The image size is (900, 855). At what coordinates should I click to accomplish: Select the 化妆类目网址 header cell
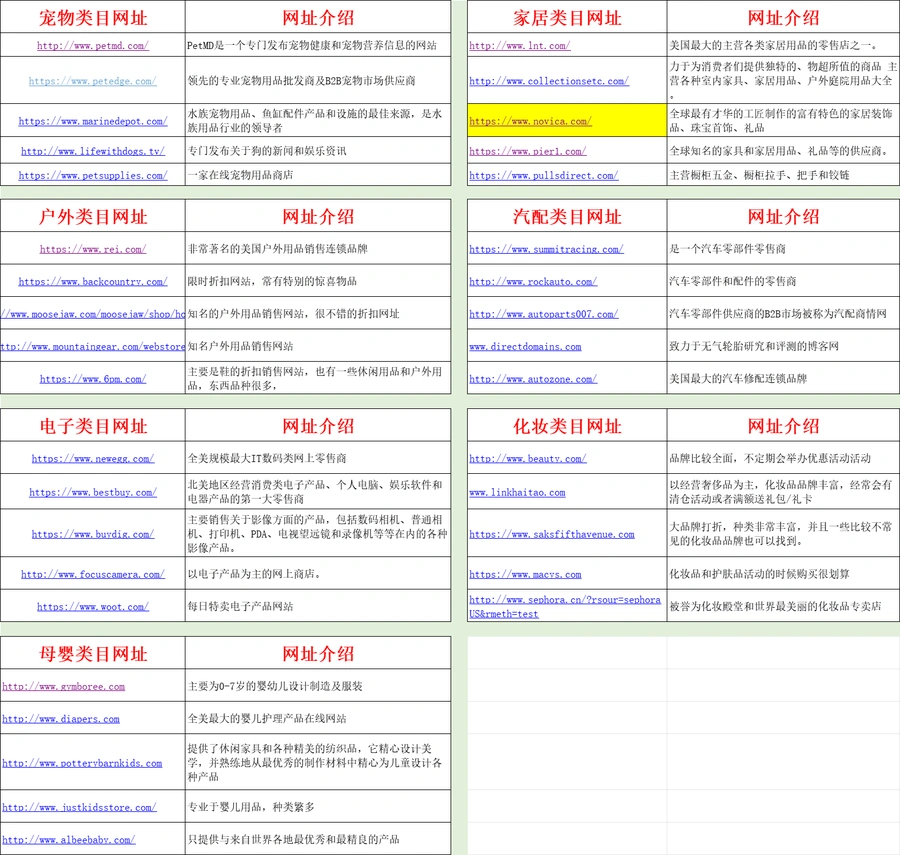point(567,426)
